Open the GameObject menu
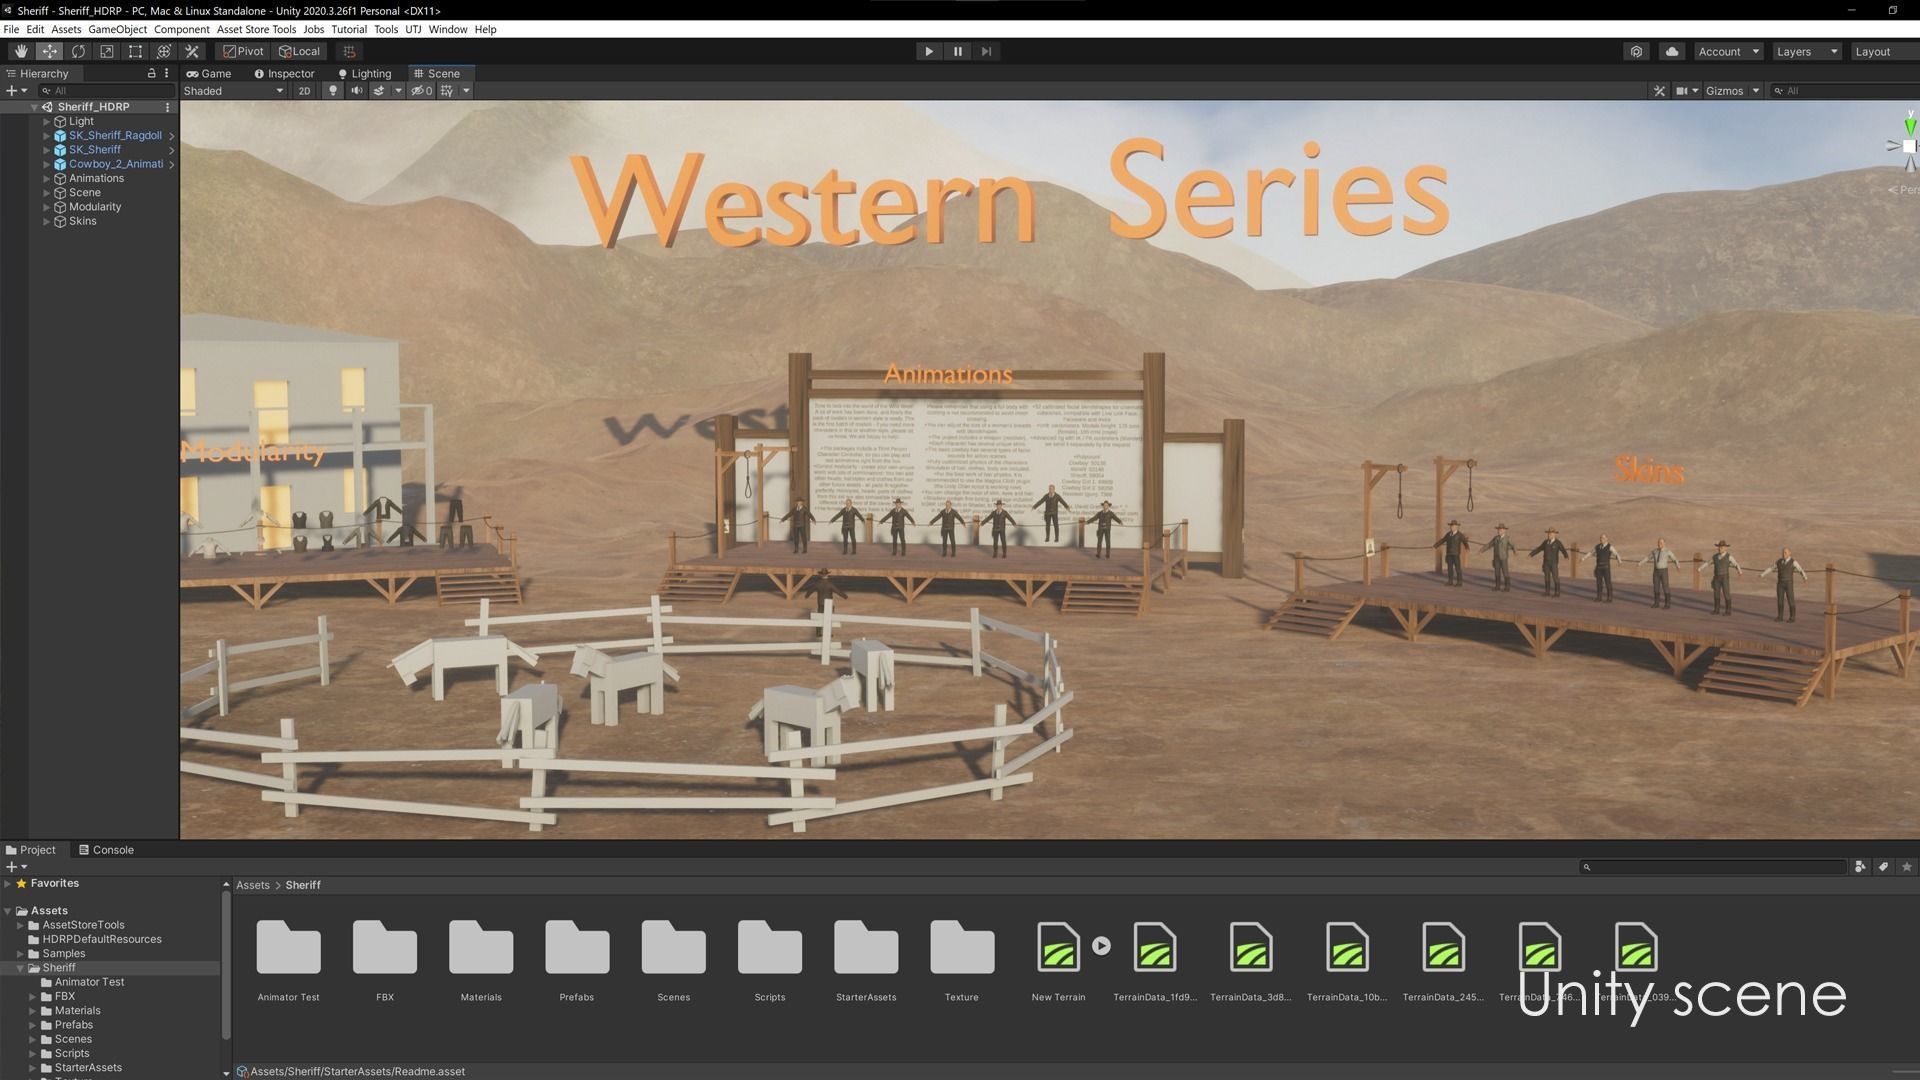1920x1080 pixels. (x=117, y=29)
